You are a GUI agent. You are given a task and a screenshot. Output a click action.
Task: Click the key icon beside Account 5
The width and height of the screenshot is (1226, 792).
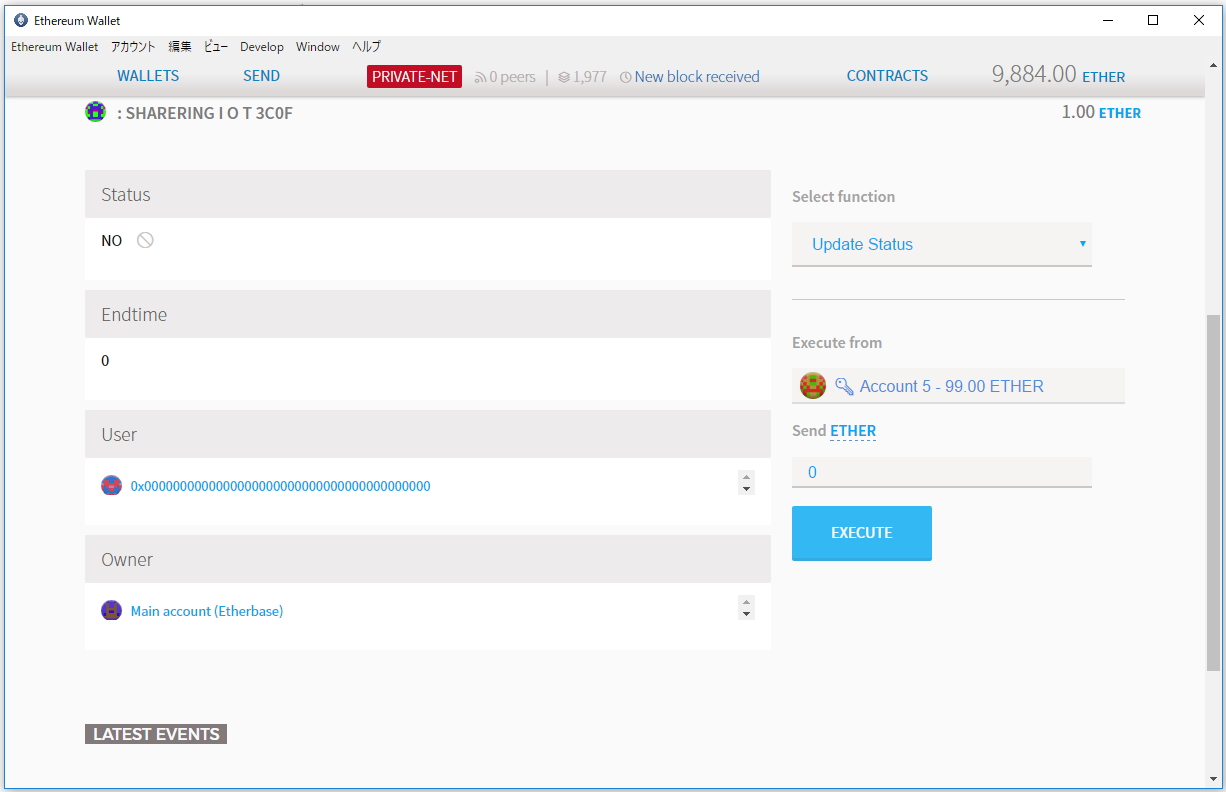(844, 386)
